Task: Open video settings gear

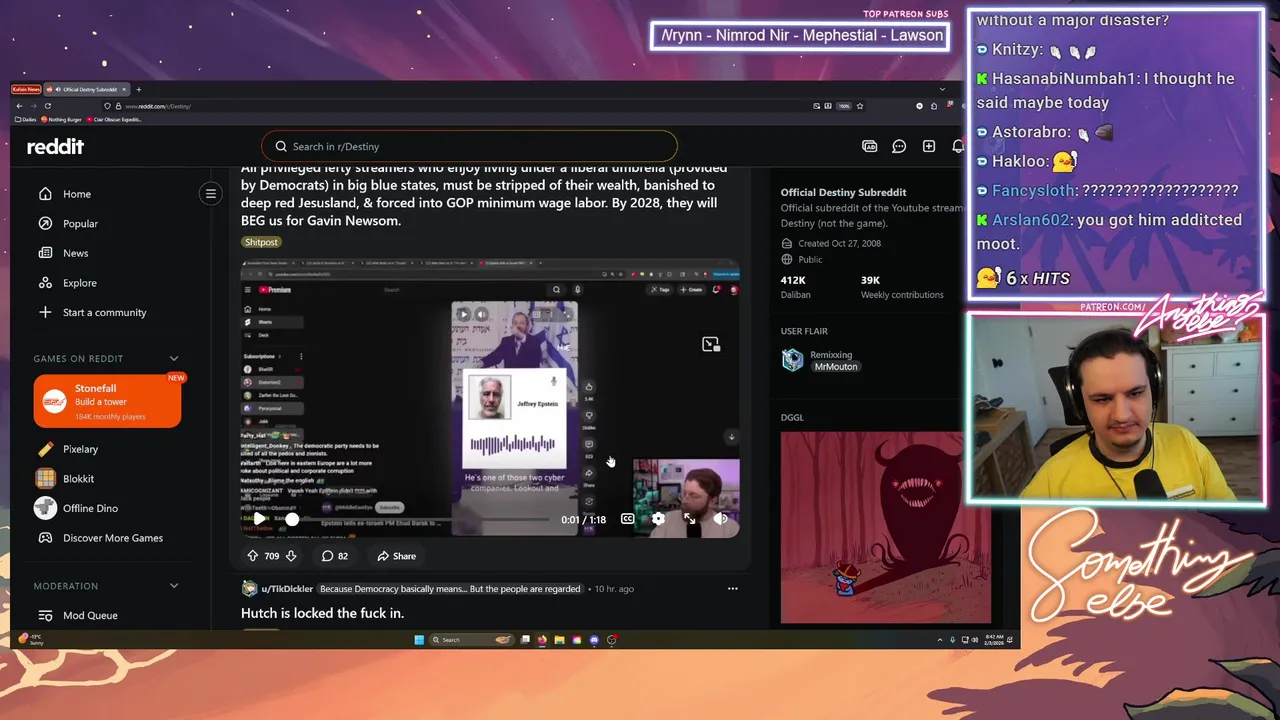Action: 658,519
